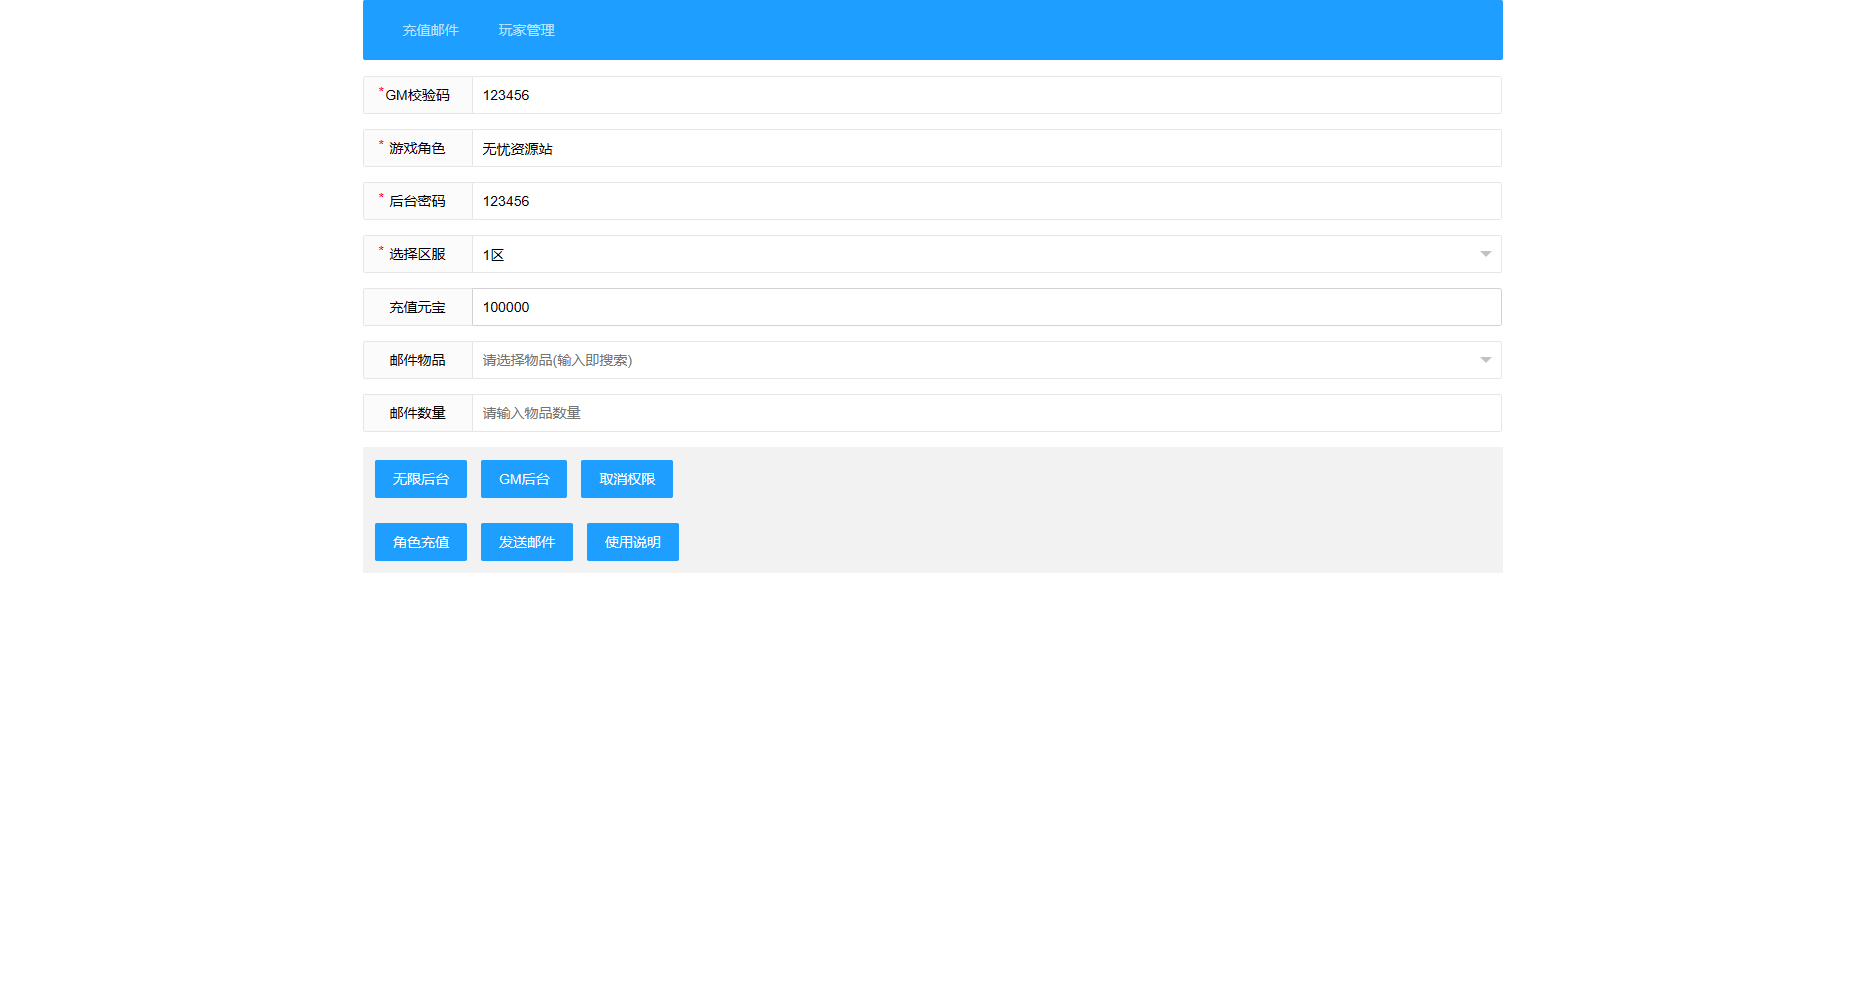Open 使用说明 instructions button

click(x=633, y=542)
